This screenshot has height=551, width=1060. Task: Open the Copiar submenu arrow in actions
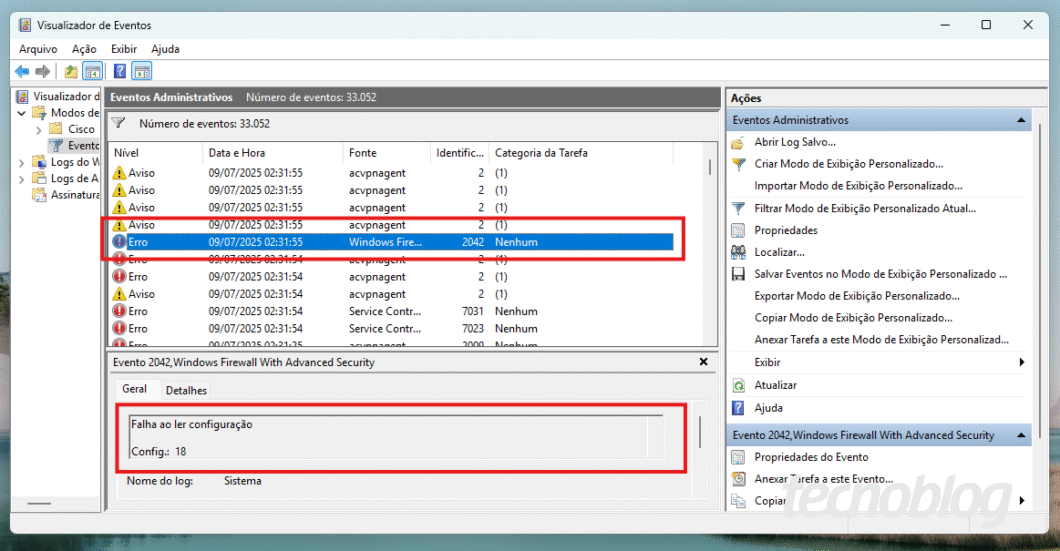[1021, 500]
